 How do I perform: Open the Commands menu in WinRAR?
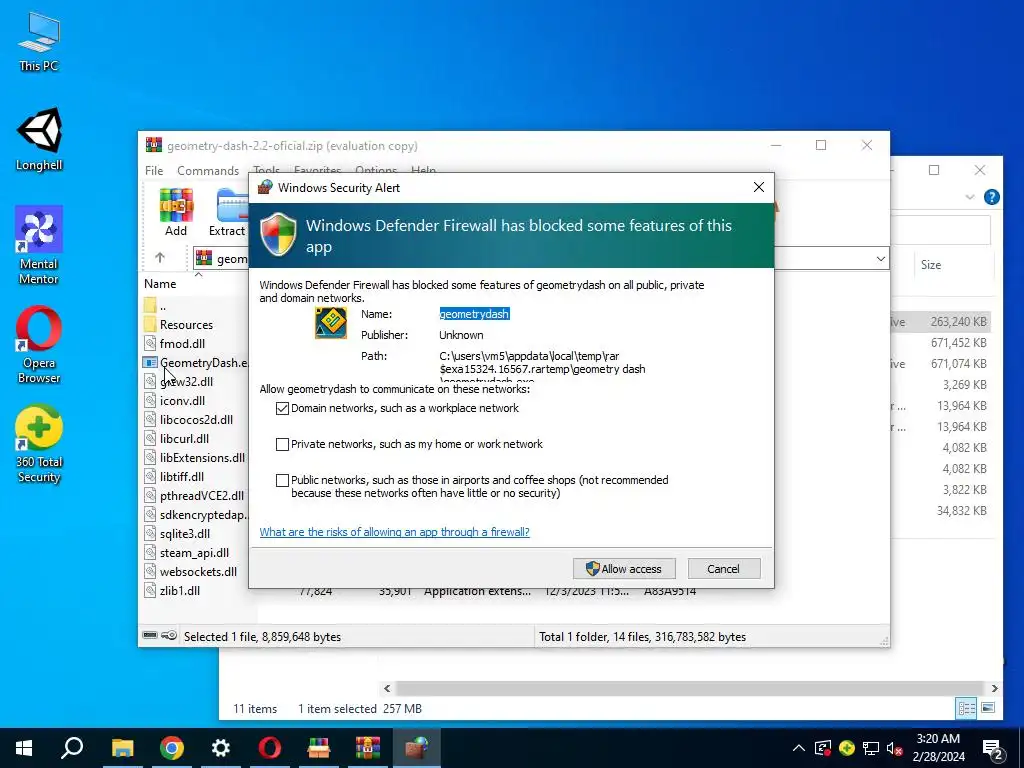[208, 170]
